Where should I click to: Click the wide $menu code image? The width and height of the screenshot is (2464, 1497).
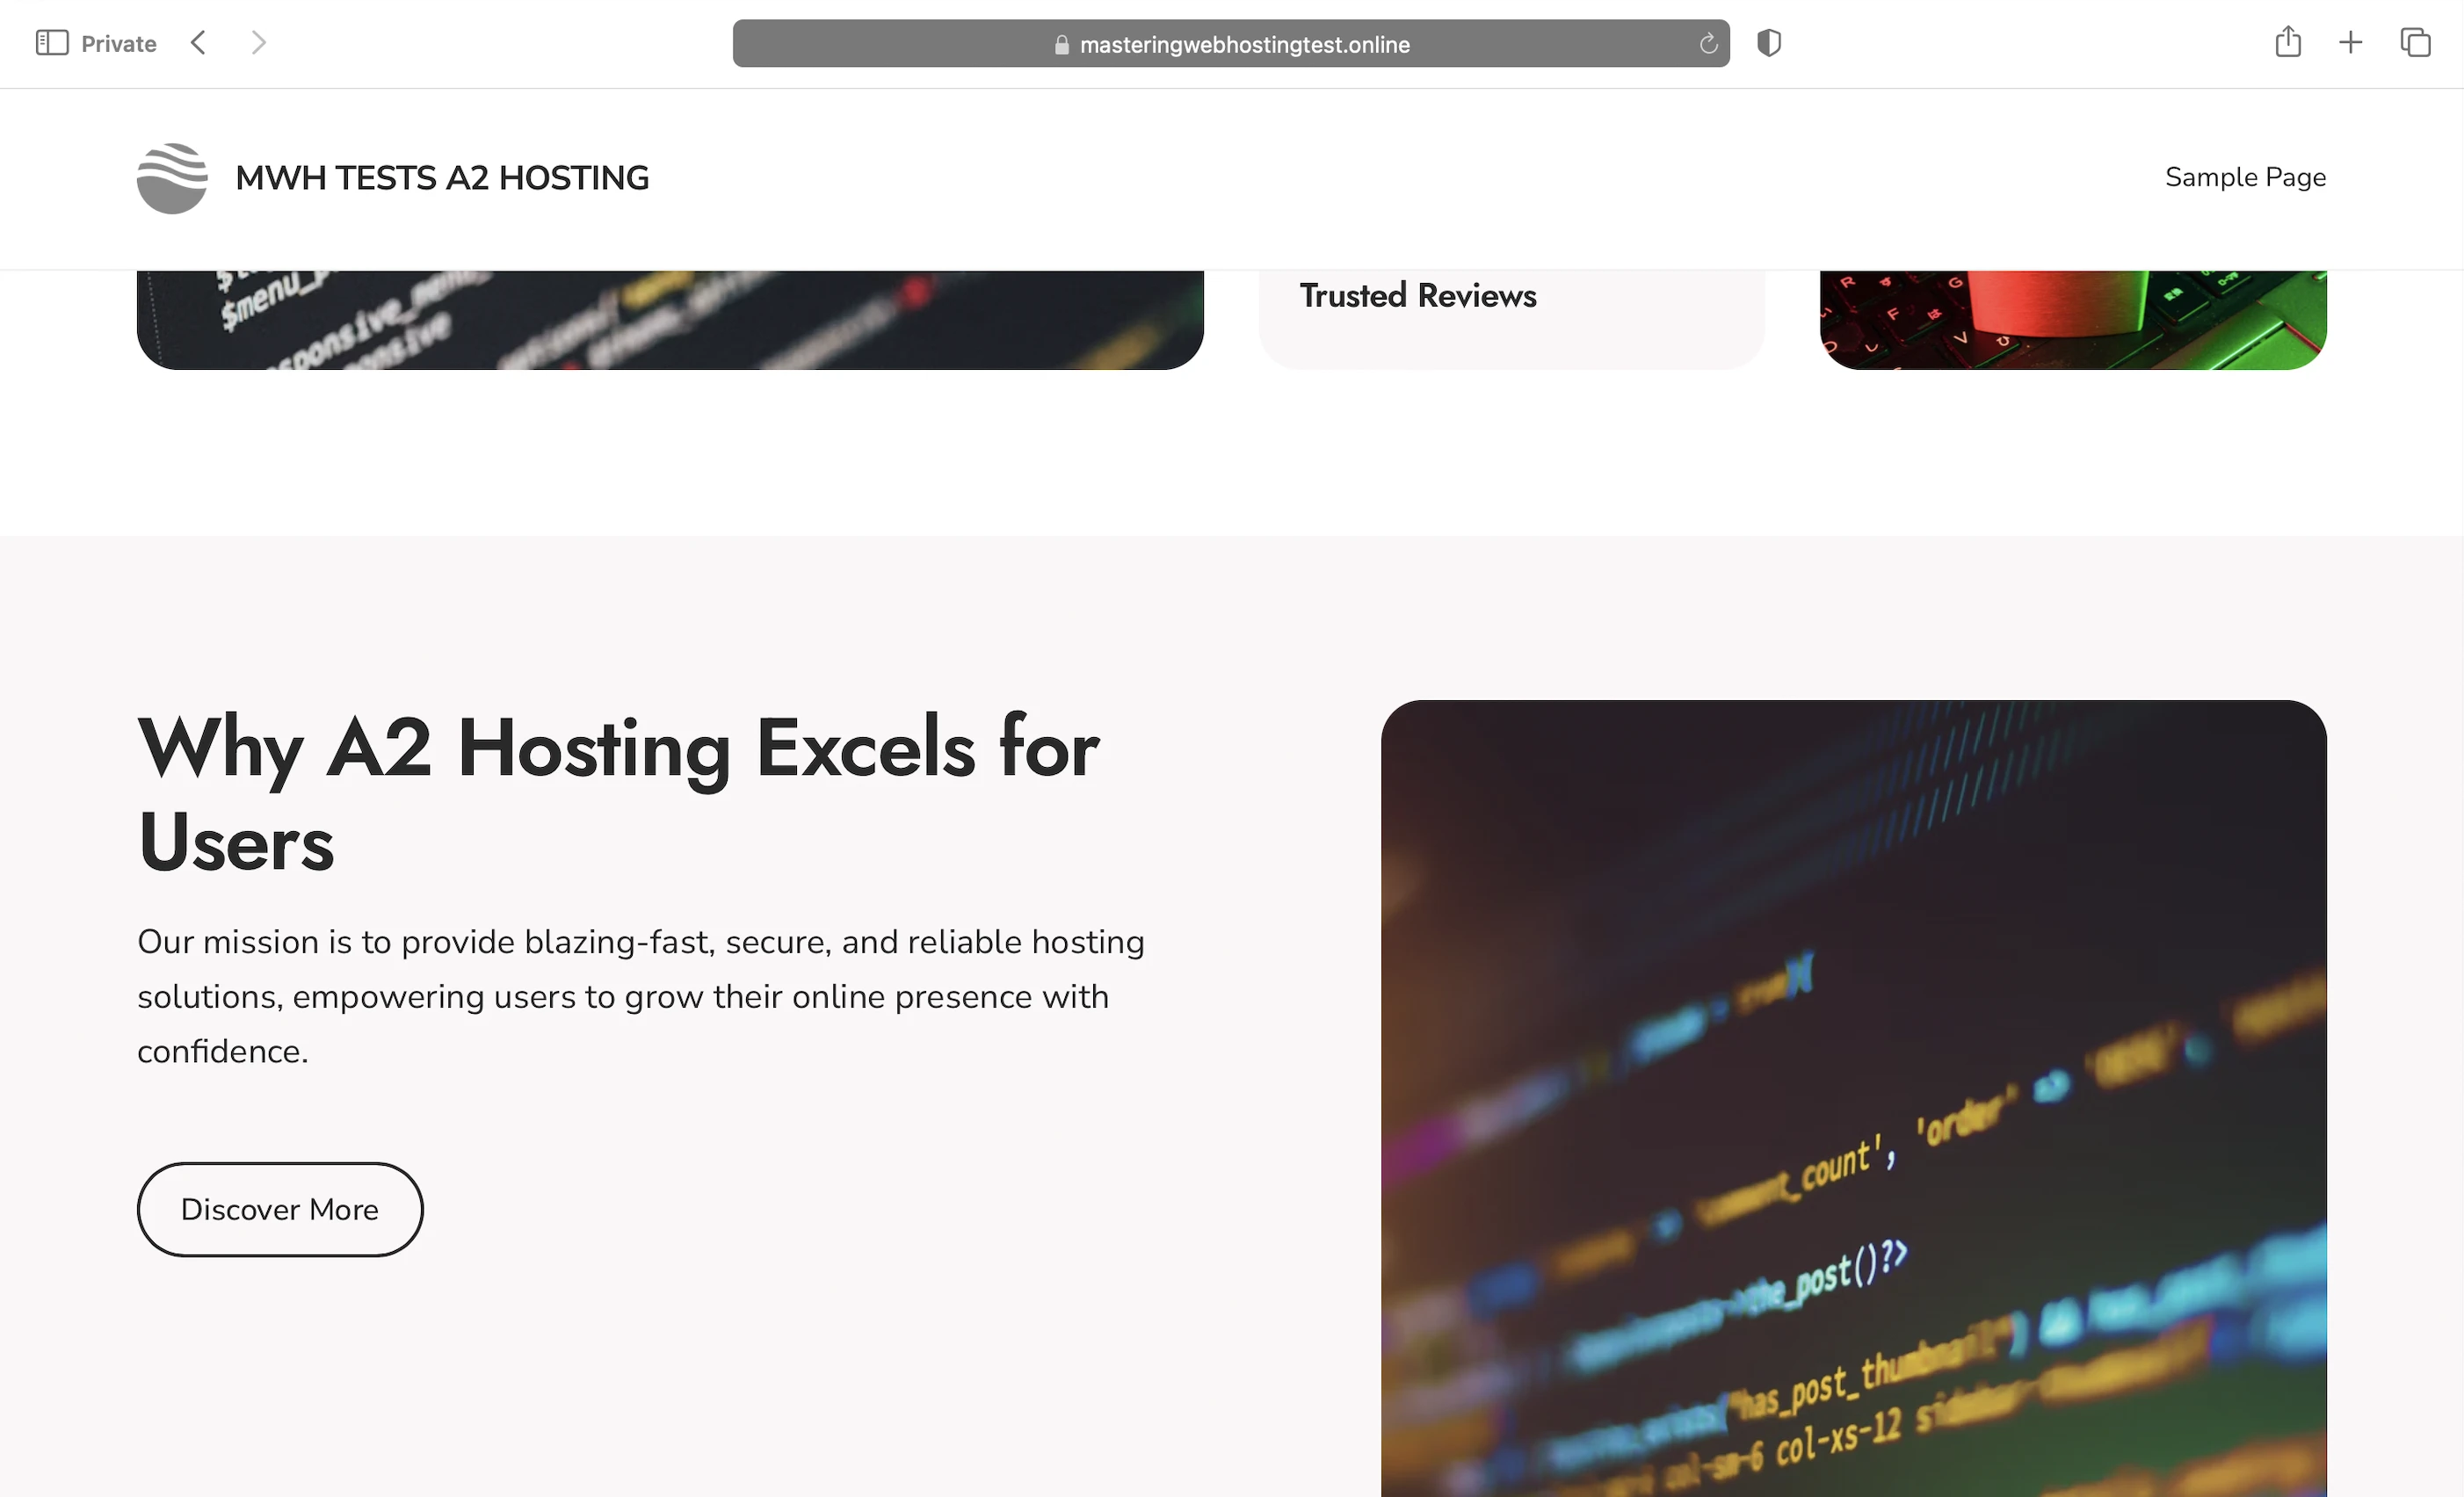pos(670,320)
